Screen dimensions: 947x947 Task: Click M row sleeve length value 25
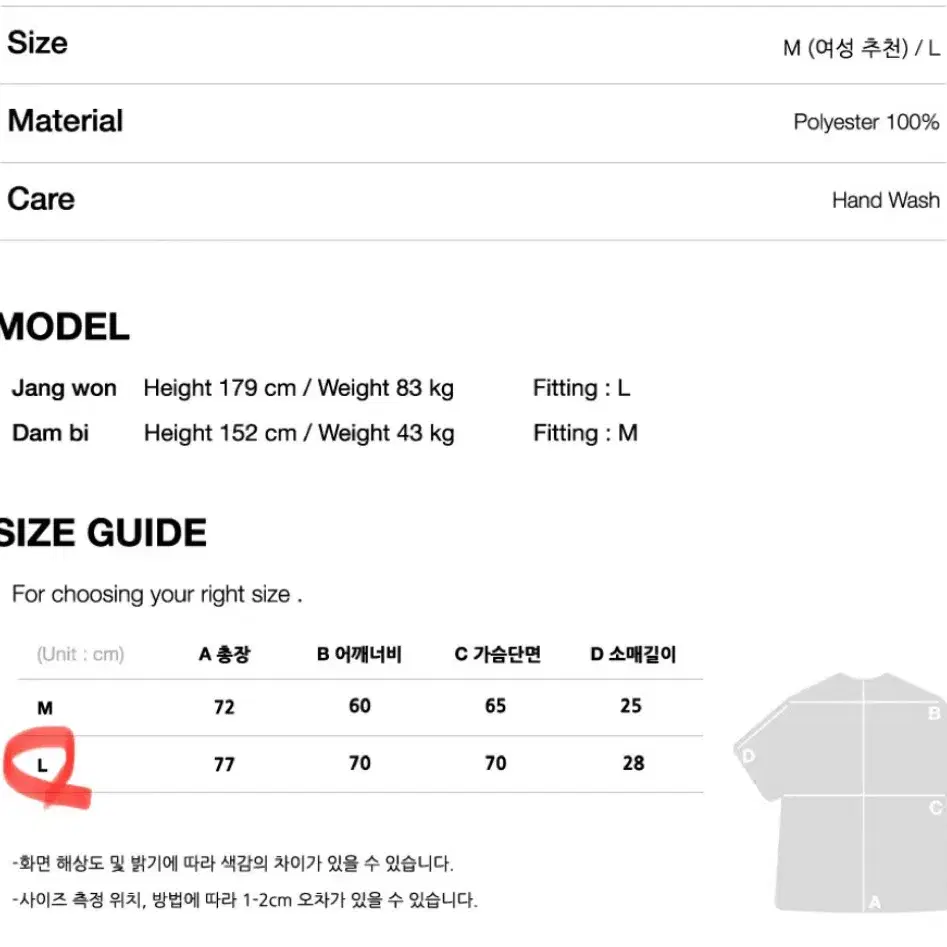631,705
